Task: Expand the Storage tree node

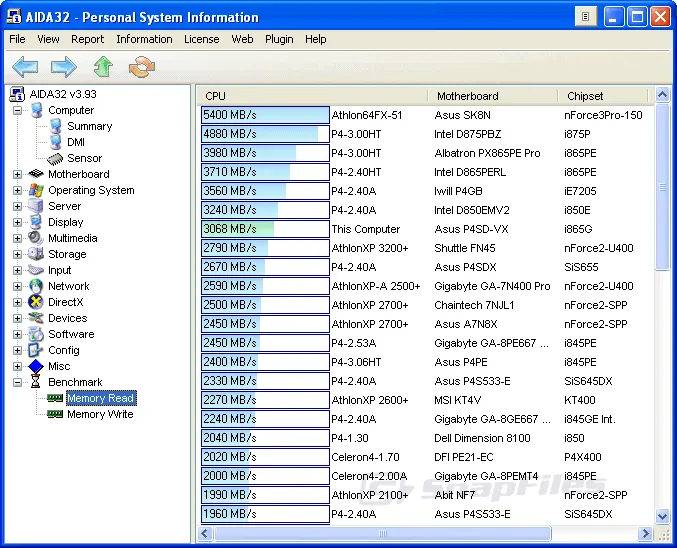Action: coord(17,254)
